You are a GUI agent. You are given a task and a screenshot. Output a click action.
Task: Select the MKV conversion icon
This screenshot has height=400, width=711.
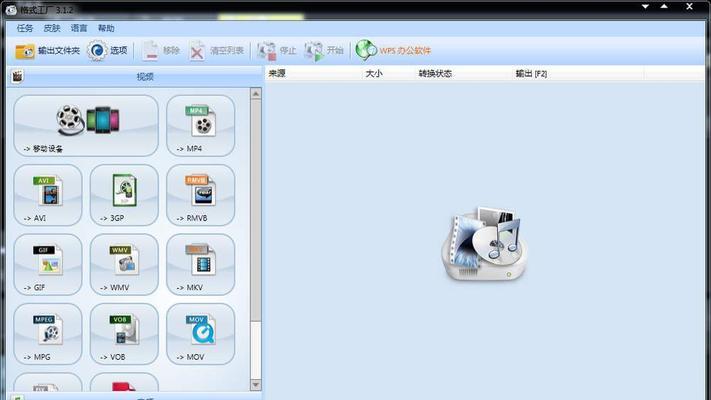(x=200, y=264)
